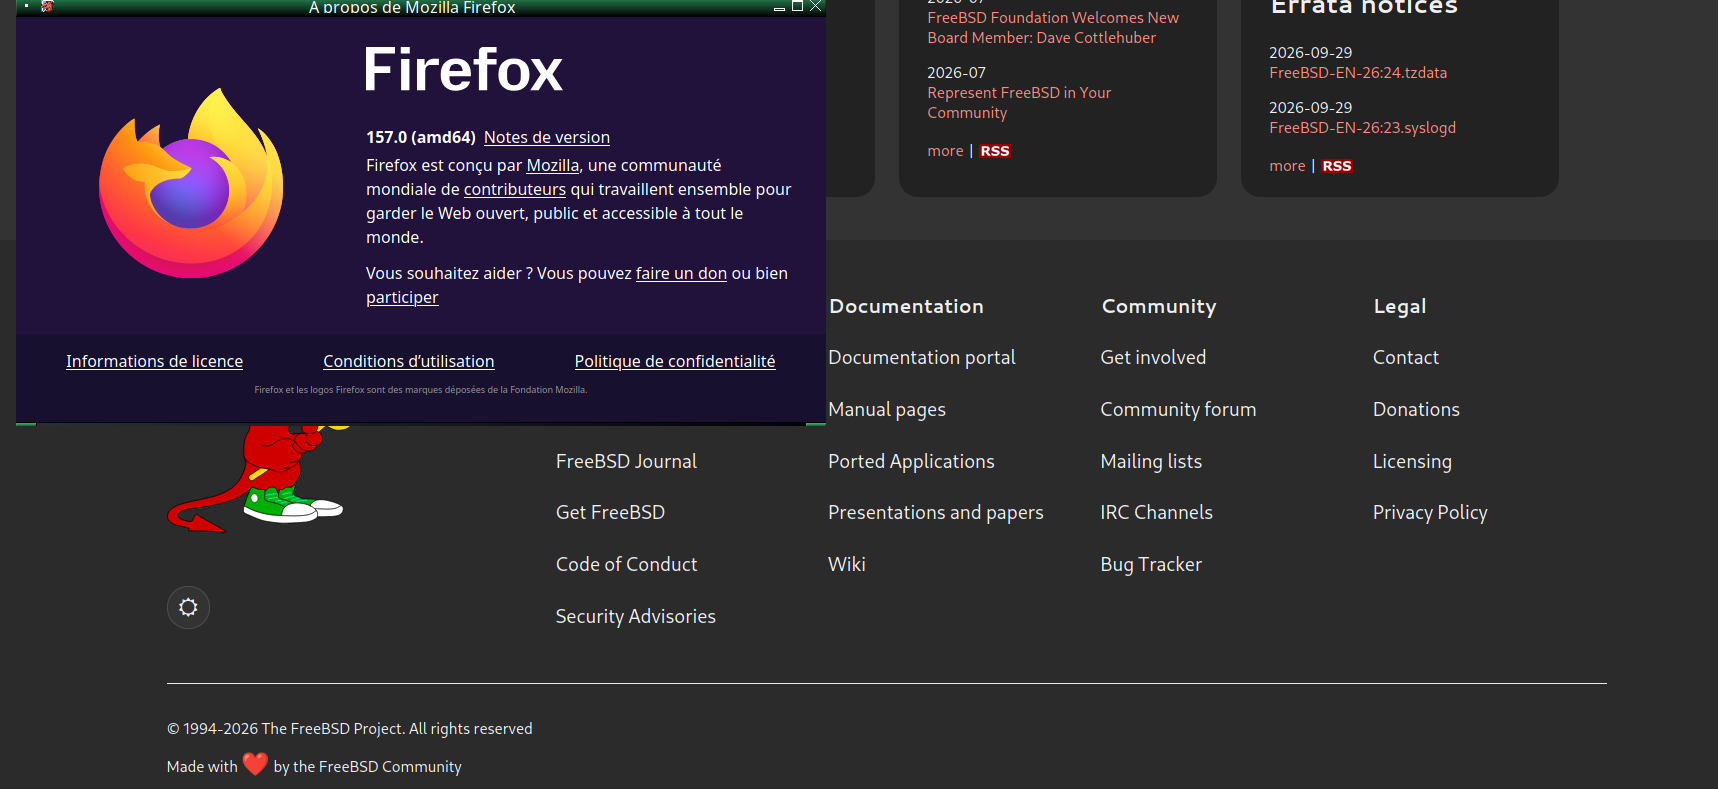Click the Legal footer heading

point(1399,306)
